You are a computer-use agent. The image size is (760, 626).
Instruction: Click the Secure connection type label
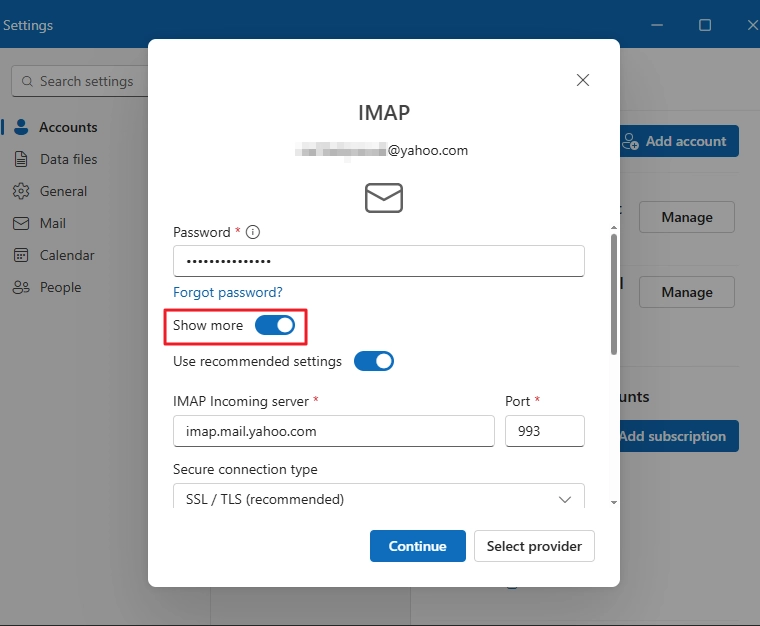point(245,469)
